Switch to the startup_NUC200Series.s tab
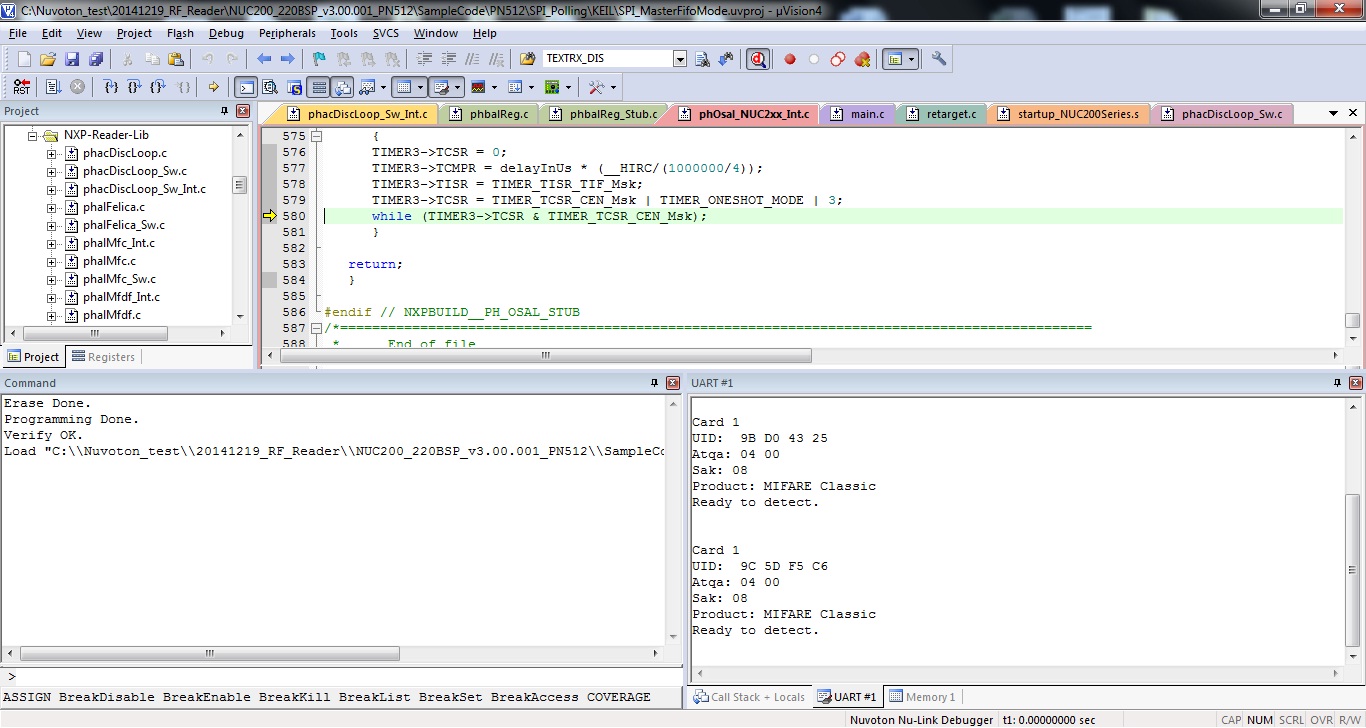This screenshot has height=728, width=1366. (x=1068, y=114)
